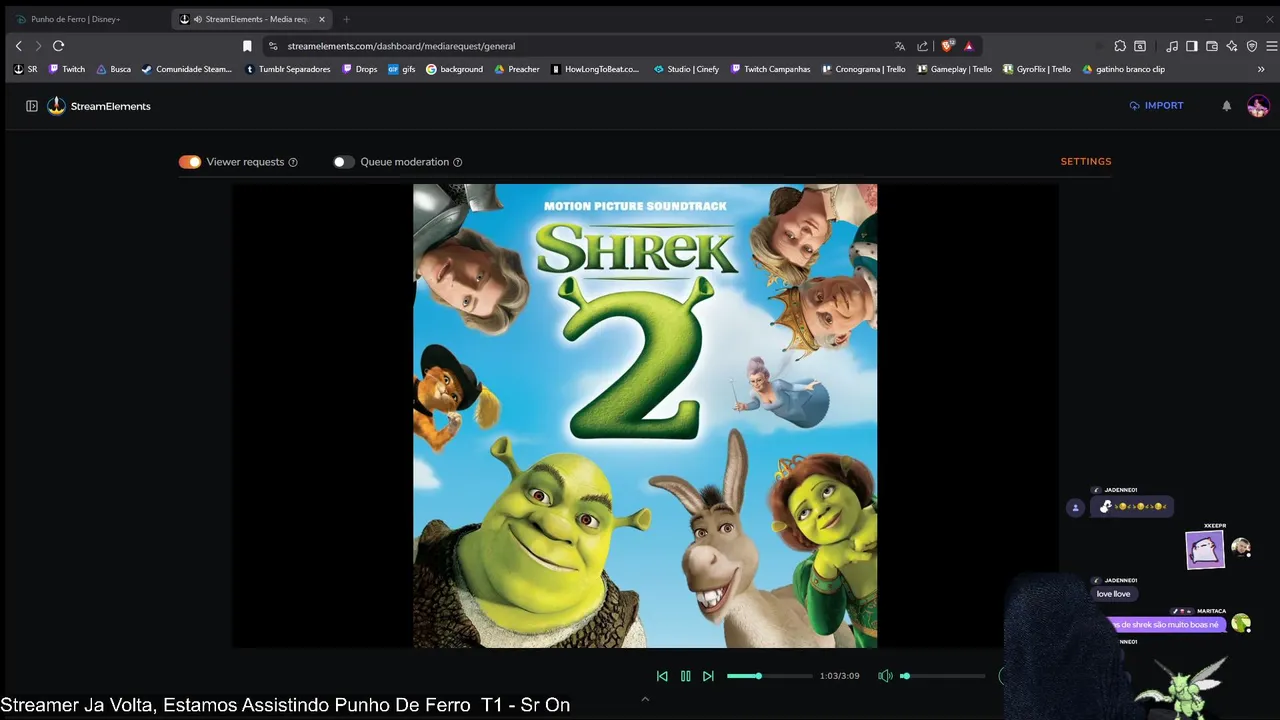The height and width of the screenshot is (720, 1280).
Task: Skip to the previous track
Action: 662,676
